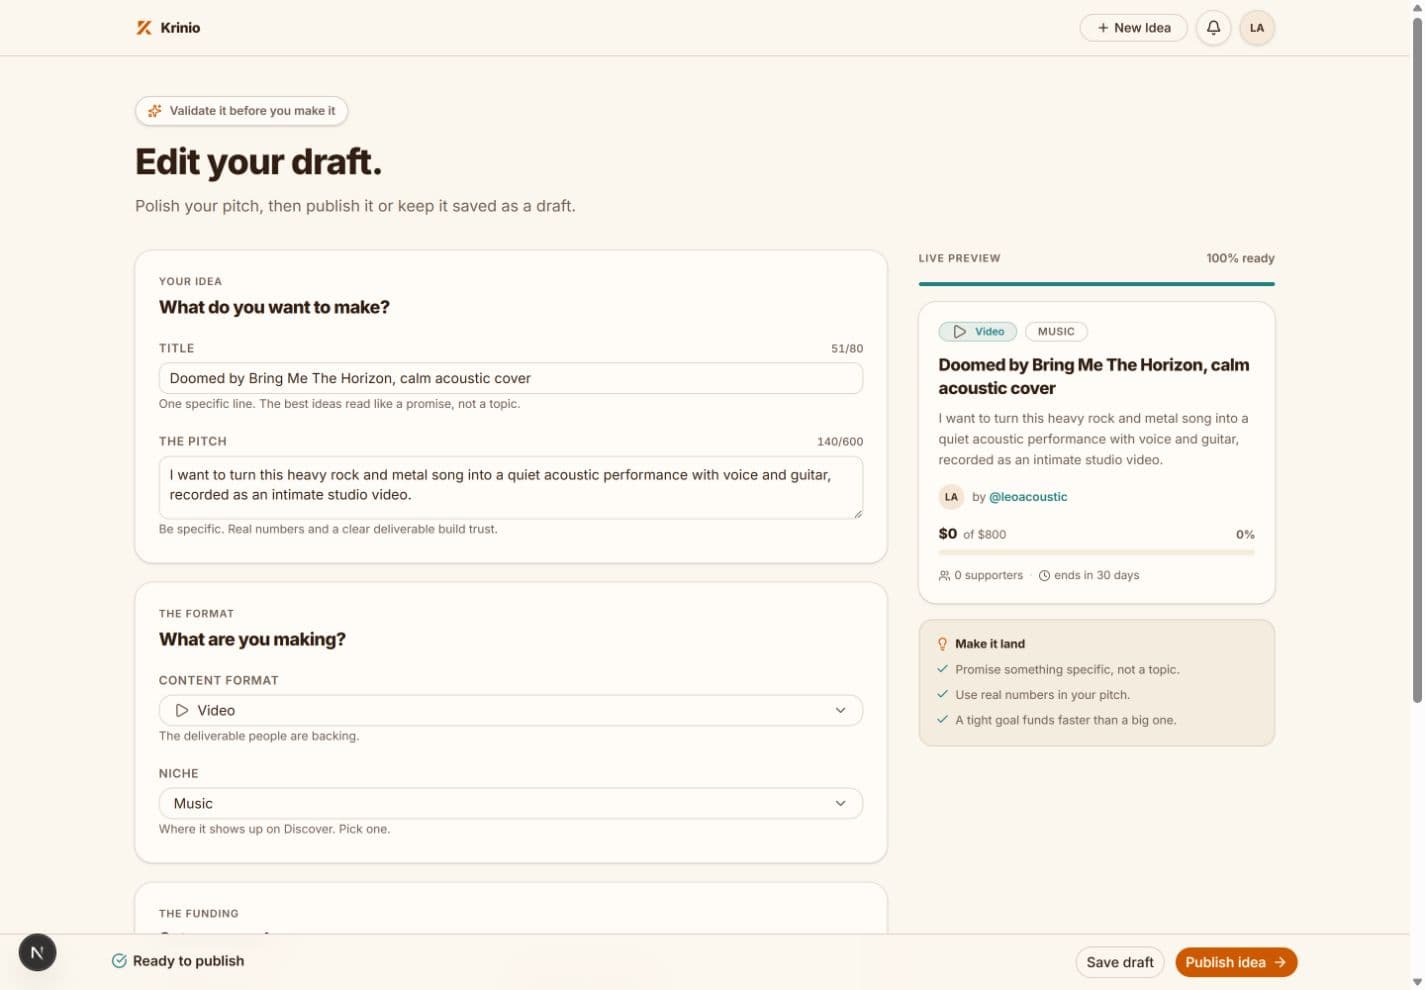Click the Validate it before you make it badge
The height and width of the screenshot is (990, 1425).
pyautogui.click(x=242, y=111)
